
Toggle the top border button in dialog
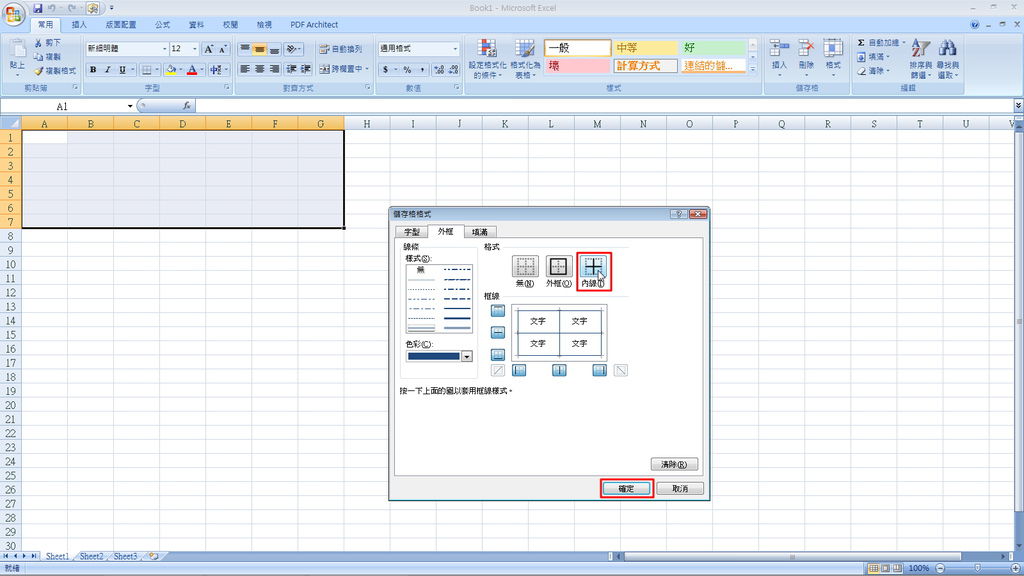coord(498,311)
